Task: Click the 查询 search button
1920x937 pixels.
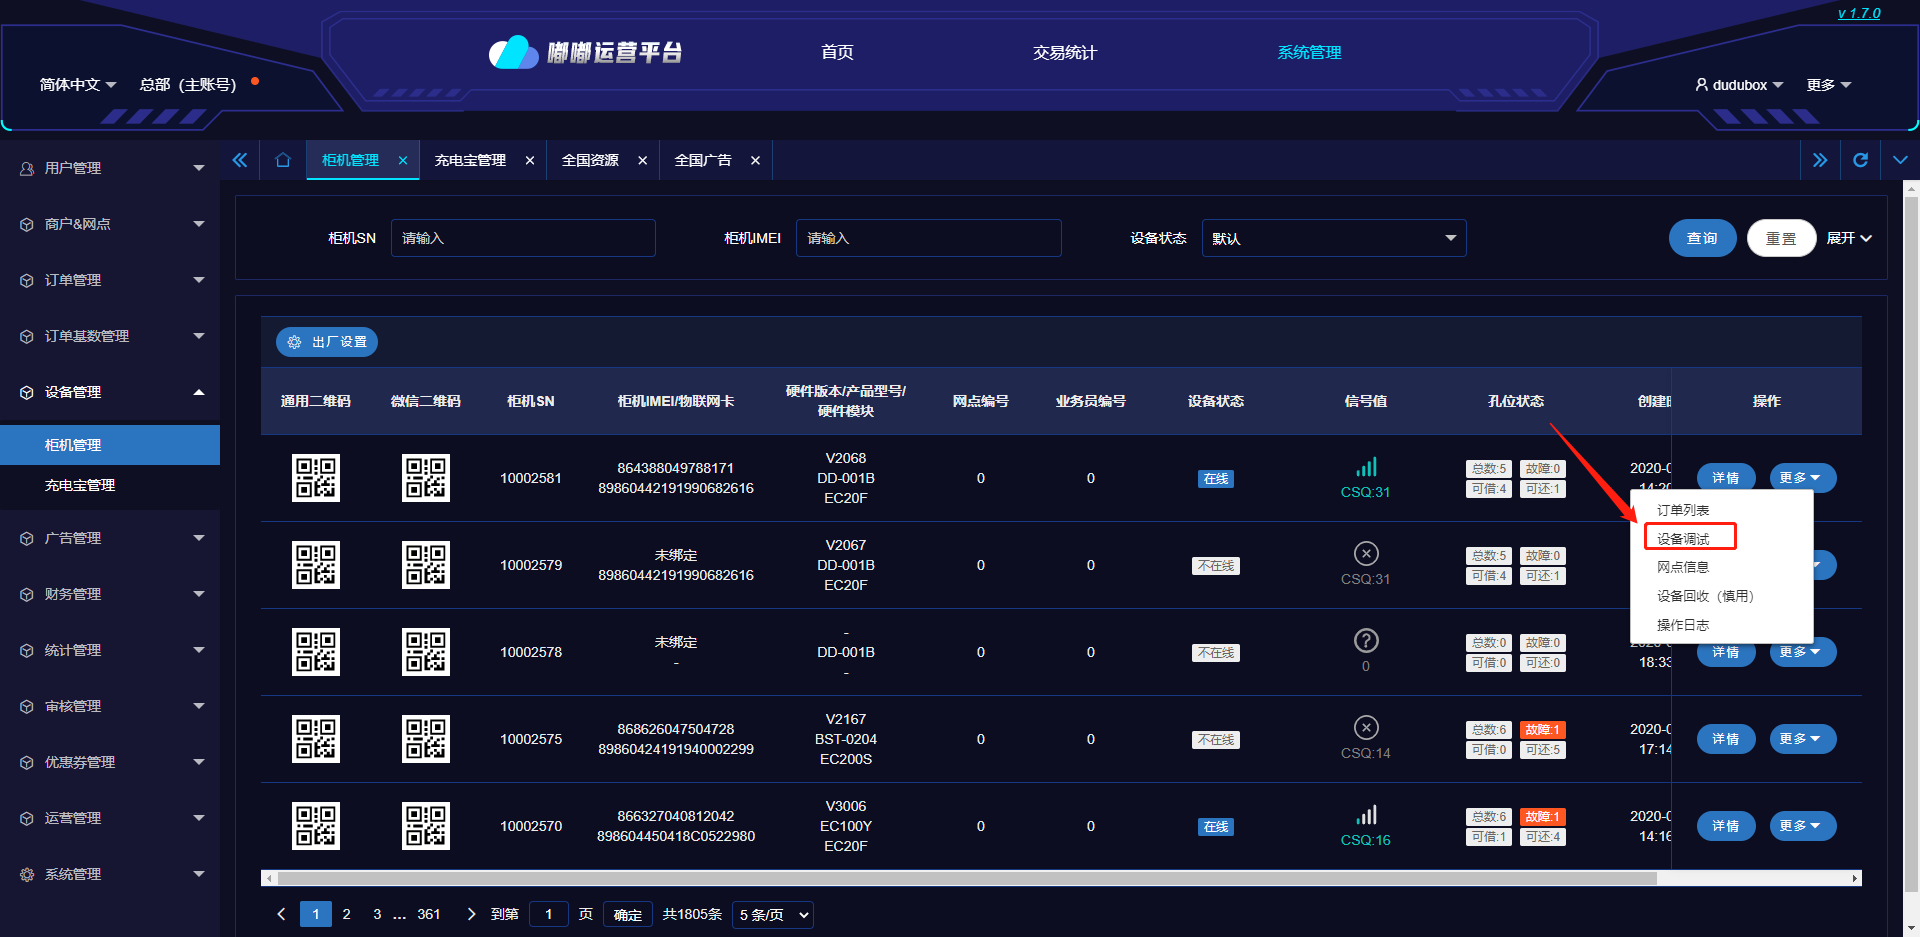Action: (1702, 238)
